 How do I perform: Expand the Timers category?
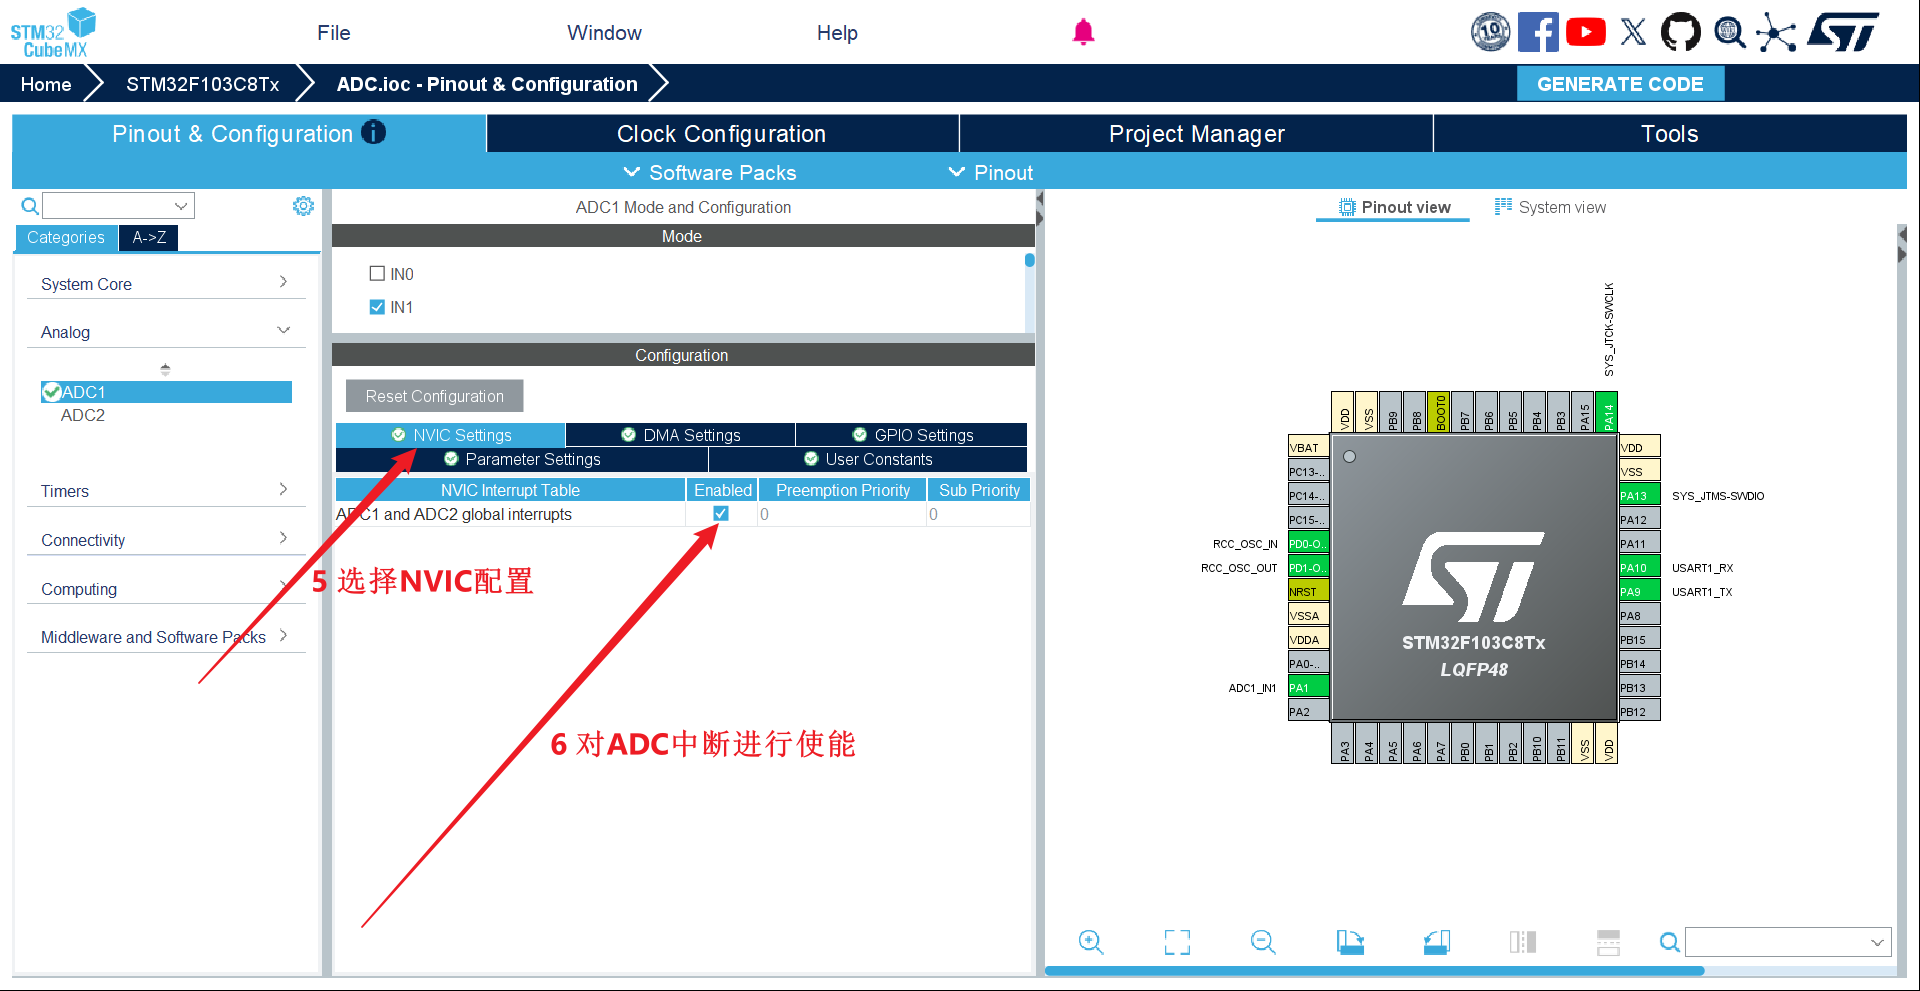tap(165, 491)
